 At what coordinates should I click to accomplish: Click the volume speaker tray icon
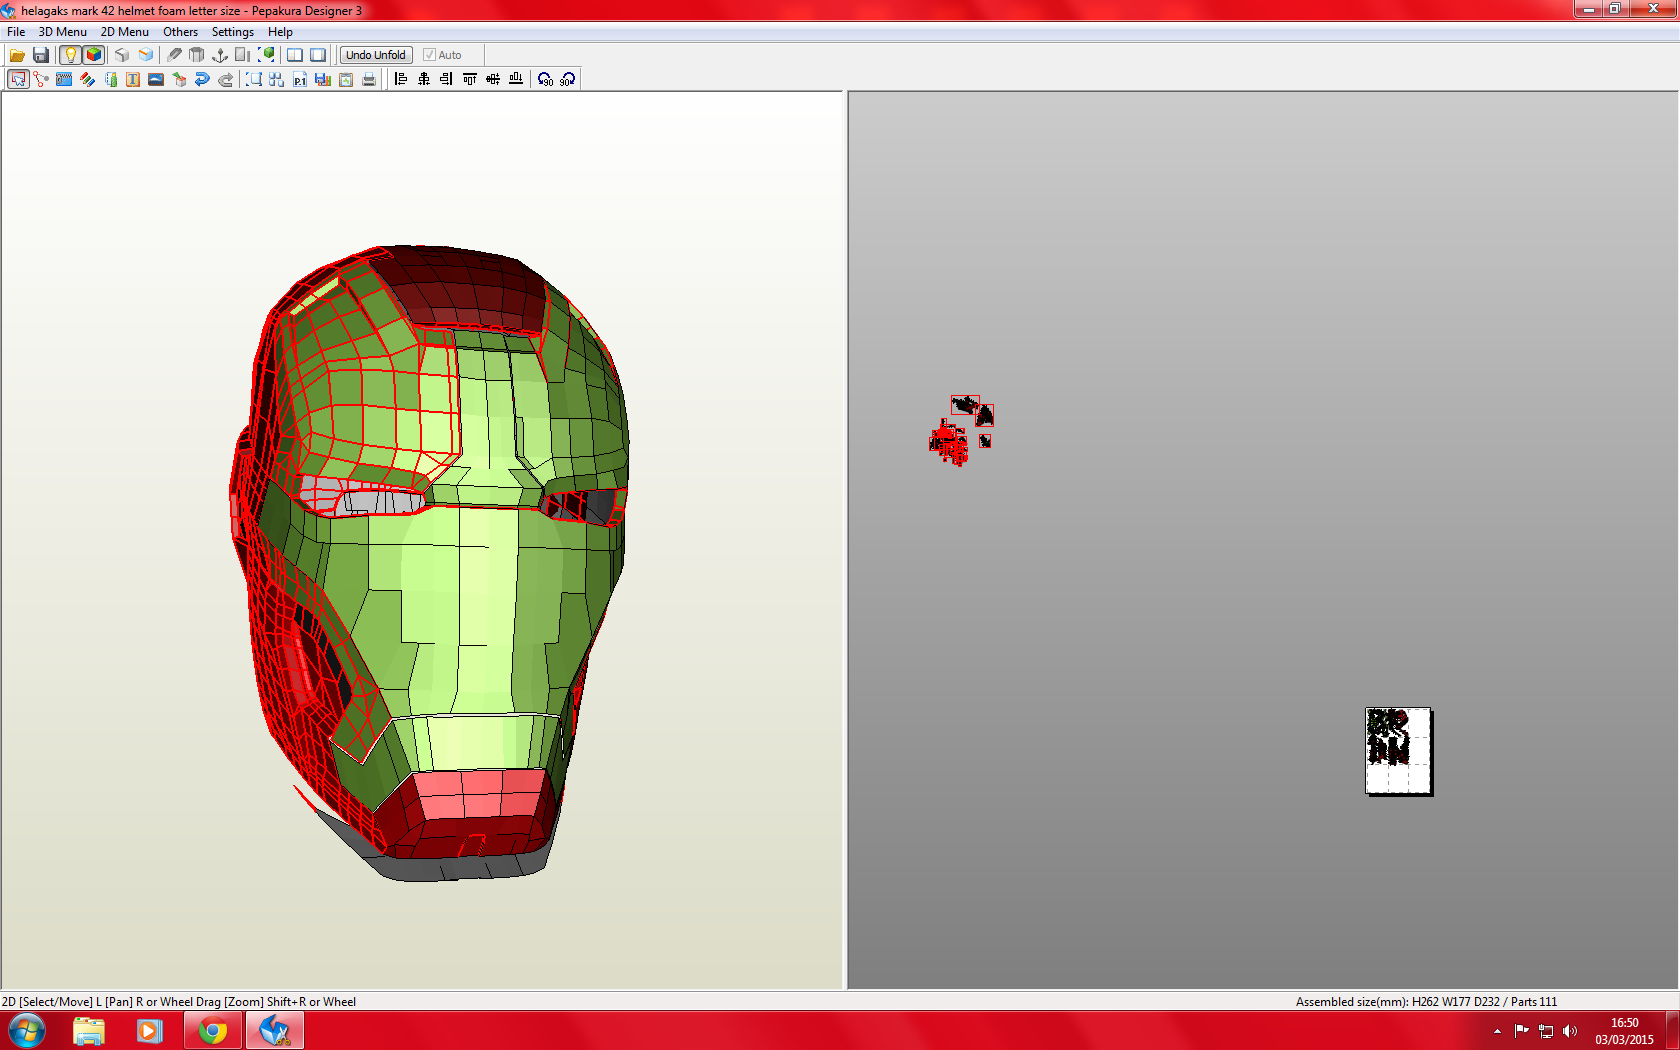[x=1570, y=1031]
